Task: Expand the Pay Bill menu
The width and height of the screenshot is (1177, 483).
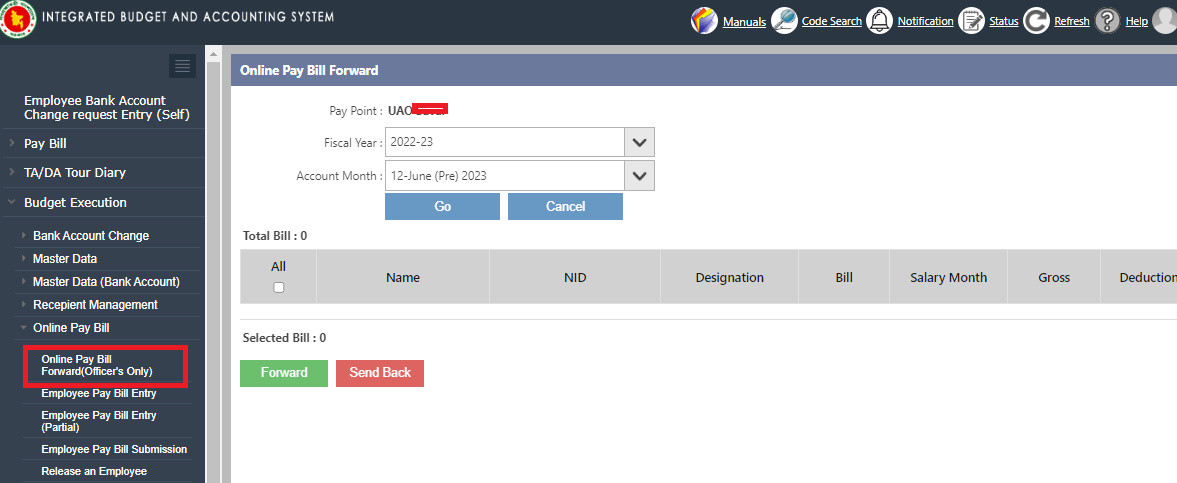Action: point(45,144)
